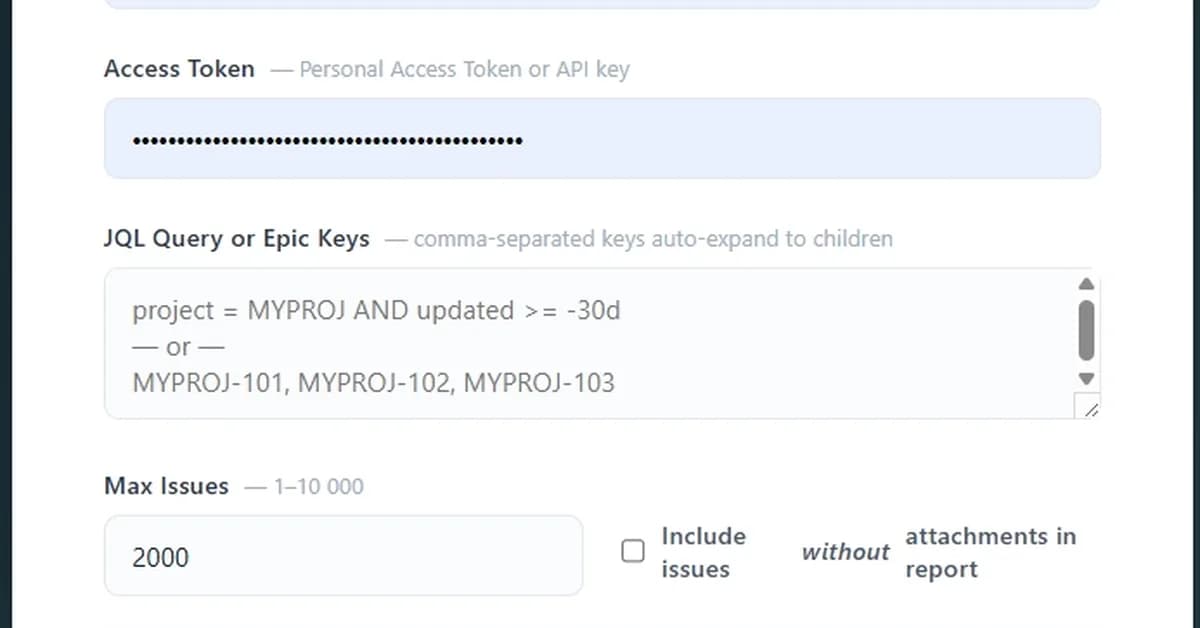1200x628 pixels.
Task: Click the 'Access Token' field label
Action: 179,68
